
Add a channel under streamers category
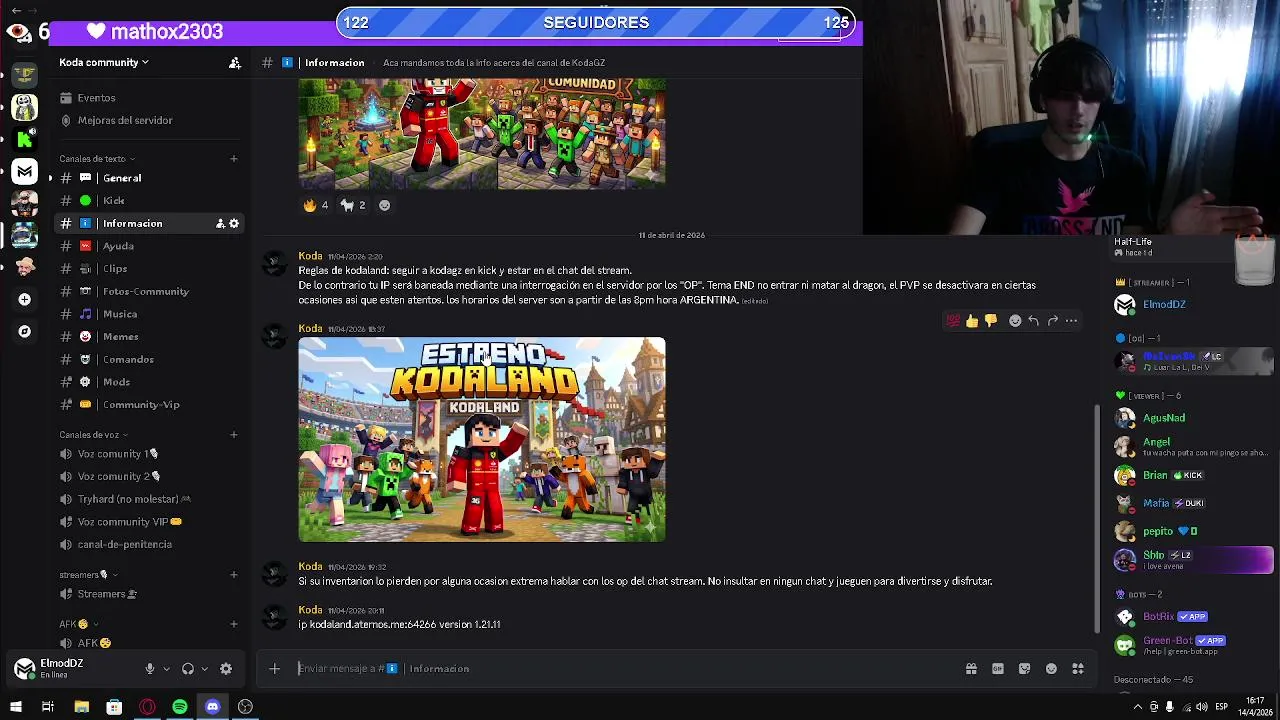pyautogui.click(x=234, y=574)
